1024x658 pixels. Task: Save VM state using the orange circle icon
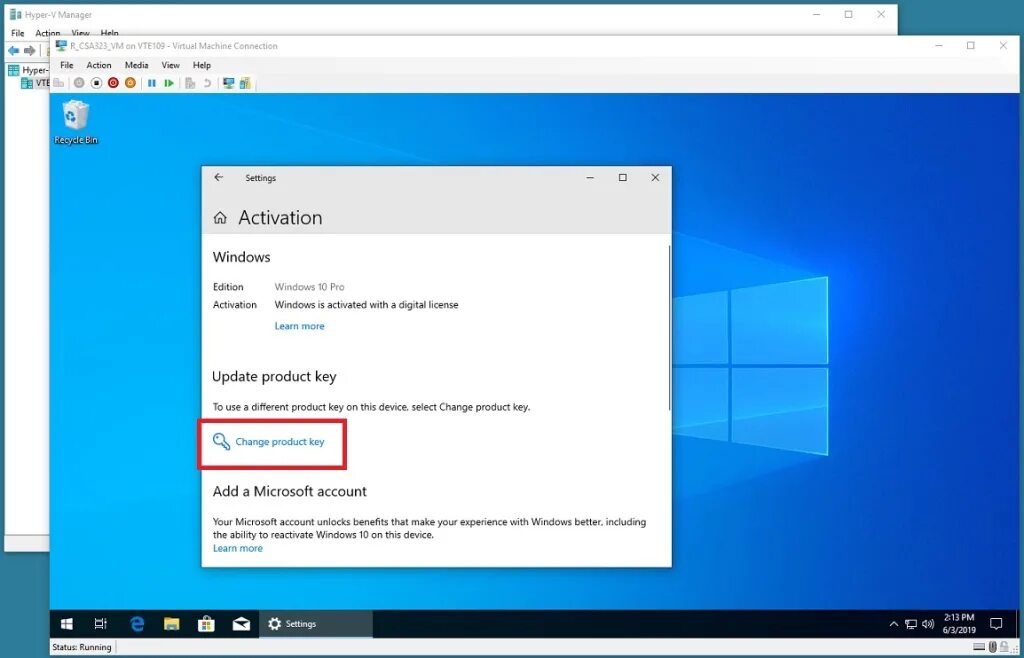130,83
